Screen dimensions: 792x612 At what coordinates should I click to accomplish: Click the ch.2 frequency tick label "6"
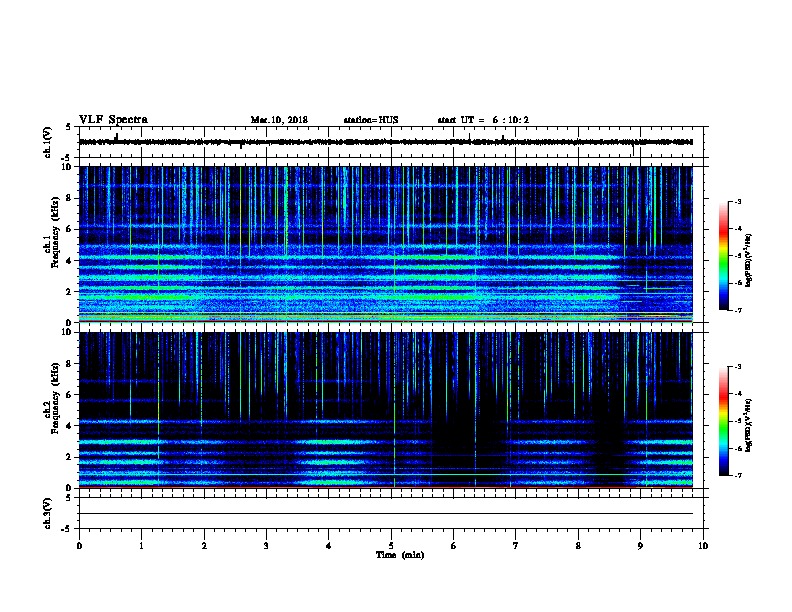coord(69,395)
